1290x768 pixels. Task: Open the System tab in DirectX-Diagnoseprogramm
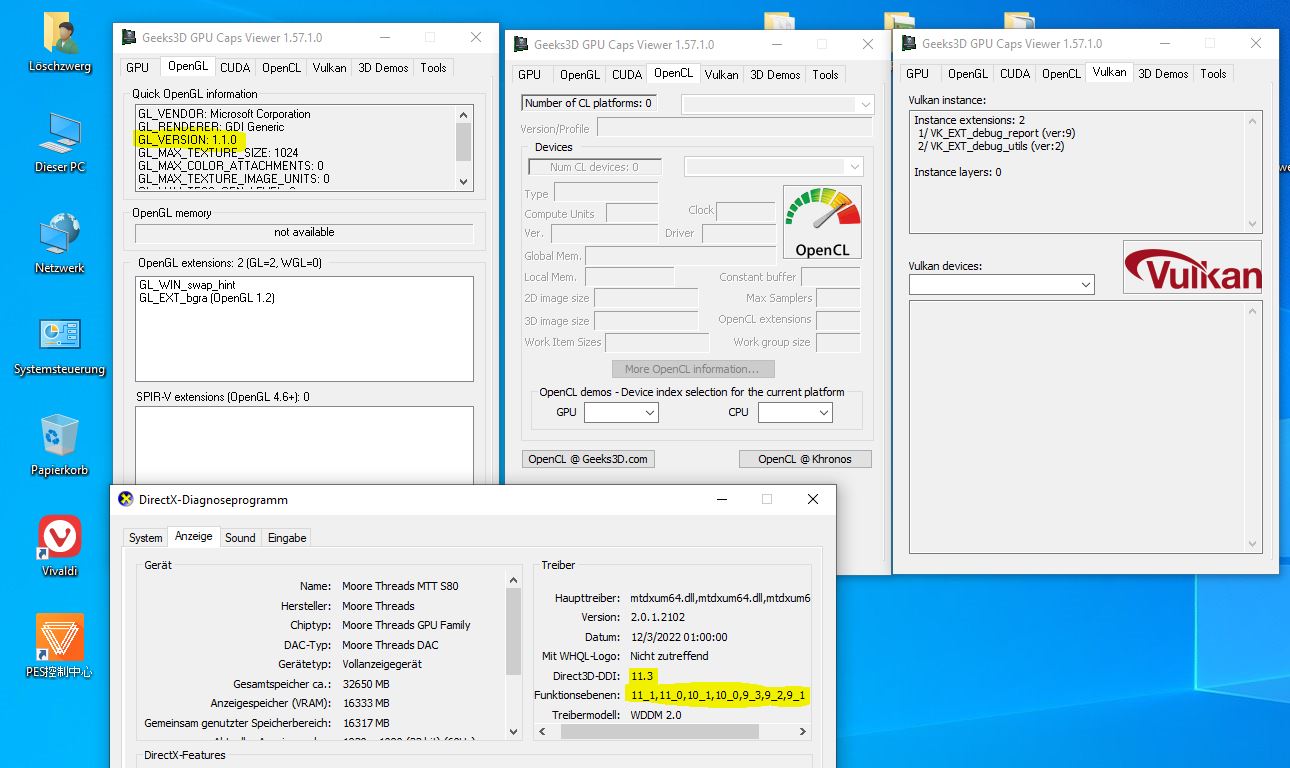click(145, 538)
